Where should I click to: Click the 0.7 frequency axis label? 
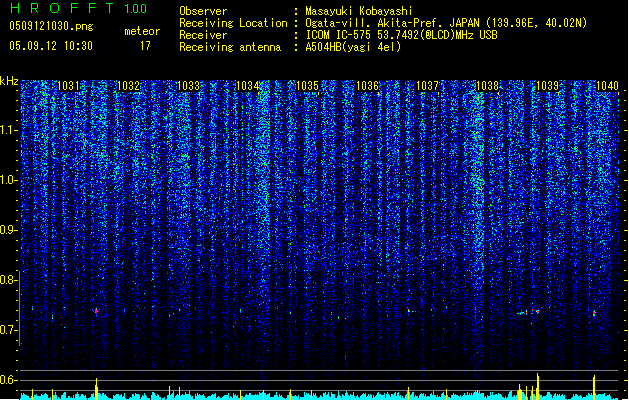[8, 330]
